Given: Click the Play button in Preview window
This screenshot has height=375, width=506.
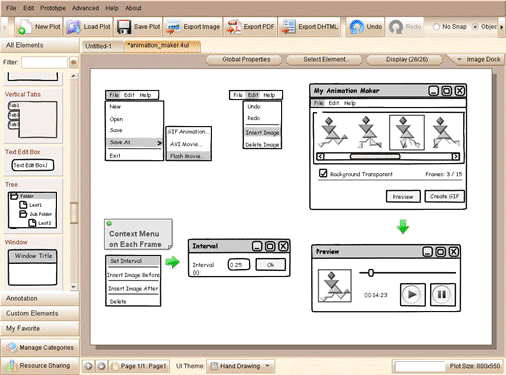Looking at the screenshot, I should point(412,294).
